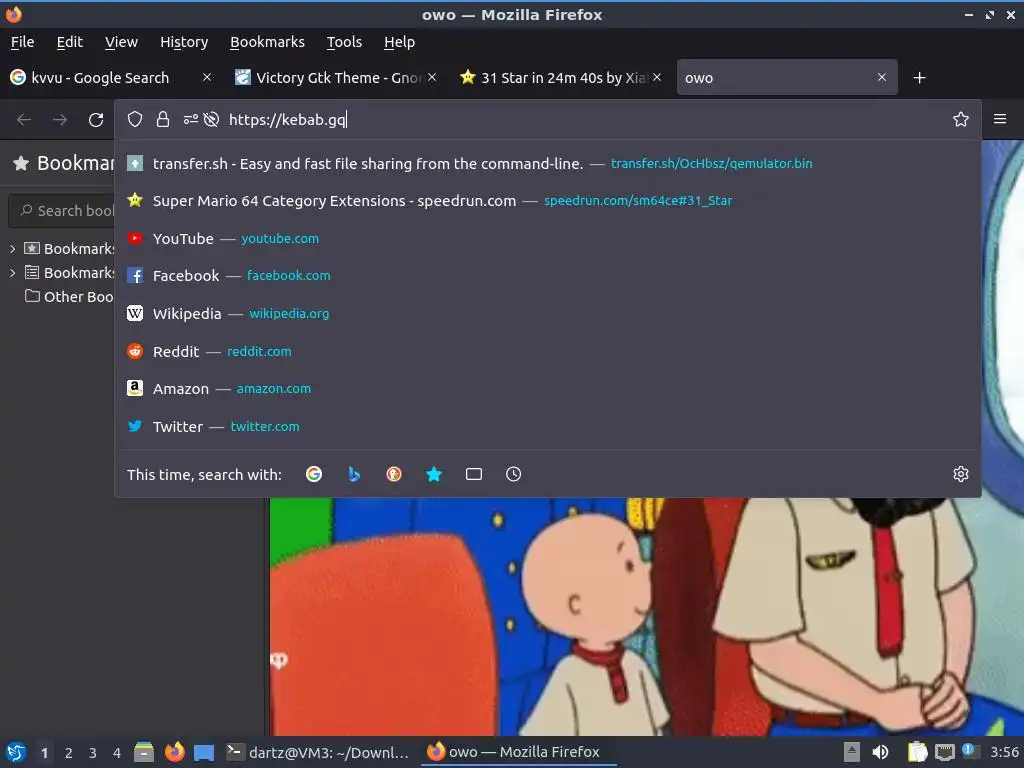Screen dimensions: 1024x768
Task: Open the Edit menu
Action: click(69, 42)
